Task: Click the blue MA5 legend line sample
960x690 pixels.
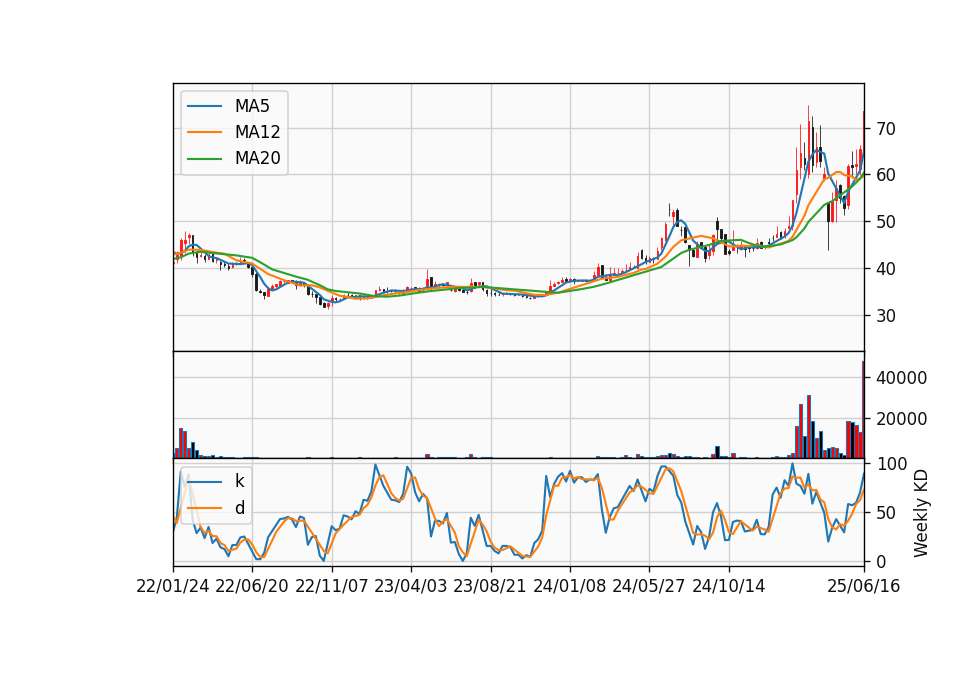Action: 204,106
